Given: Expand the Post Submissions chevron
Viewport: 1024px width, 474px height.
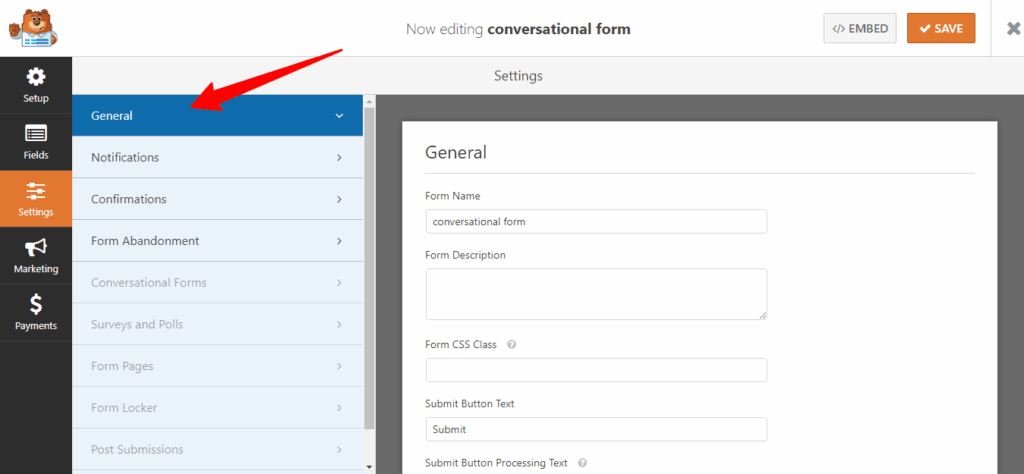Looking at the screenshot, I should point(339,450).
